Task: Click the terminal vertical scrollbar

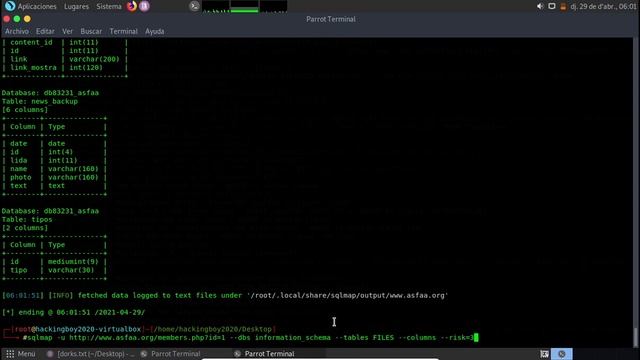Action: pyautogui.click(x=635, y=192)
